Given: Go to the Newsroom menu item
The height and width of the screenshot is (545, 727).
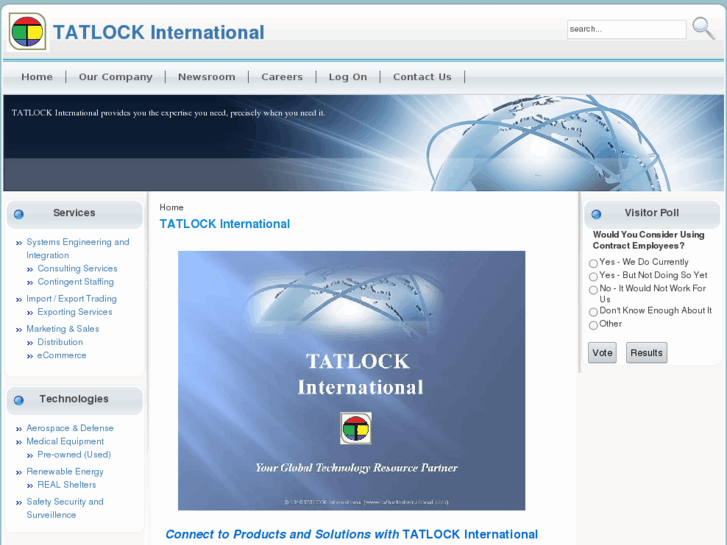Looking at the screenshot, I should pos(206,77).
